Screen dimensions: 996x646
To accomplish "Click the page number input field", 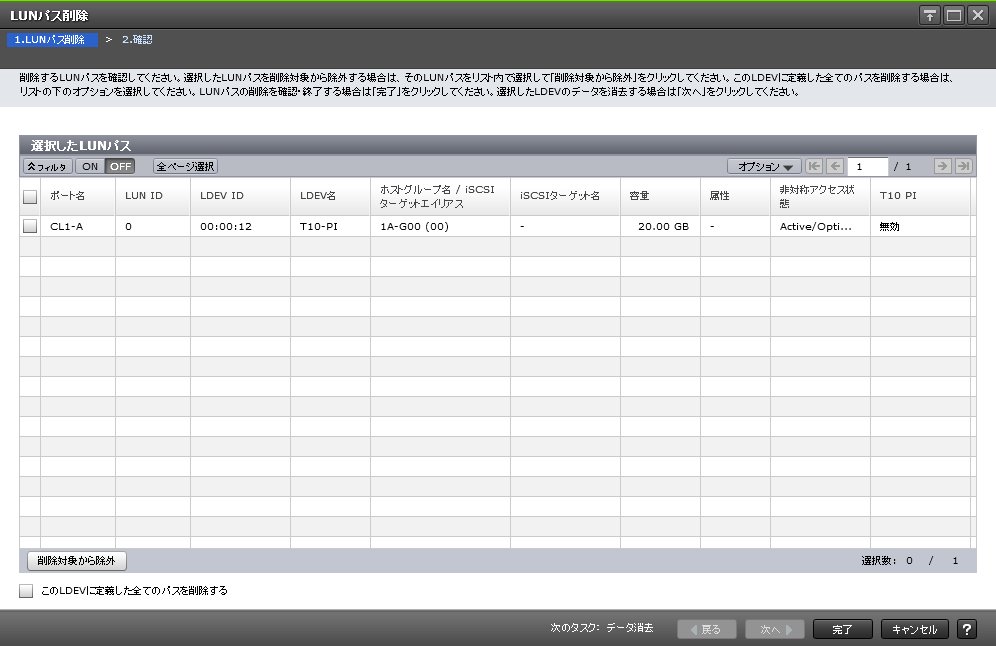I will click(867, 166).
